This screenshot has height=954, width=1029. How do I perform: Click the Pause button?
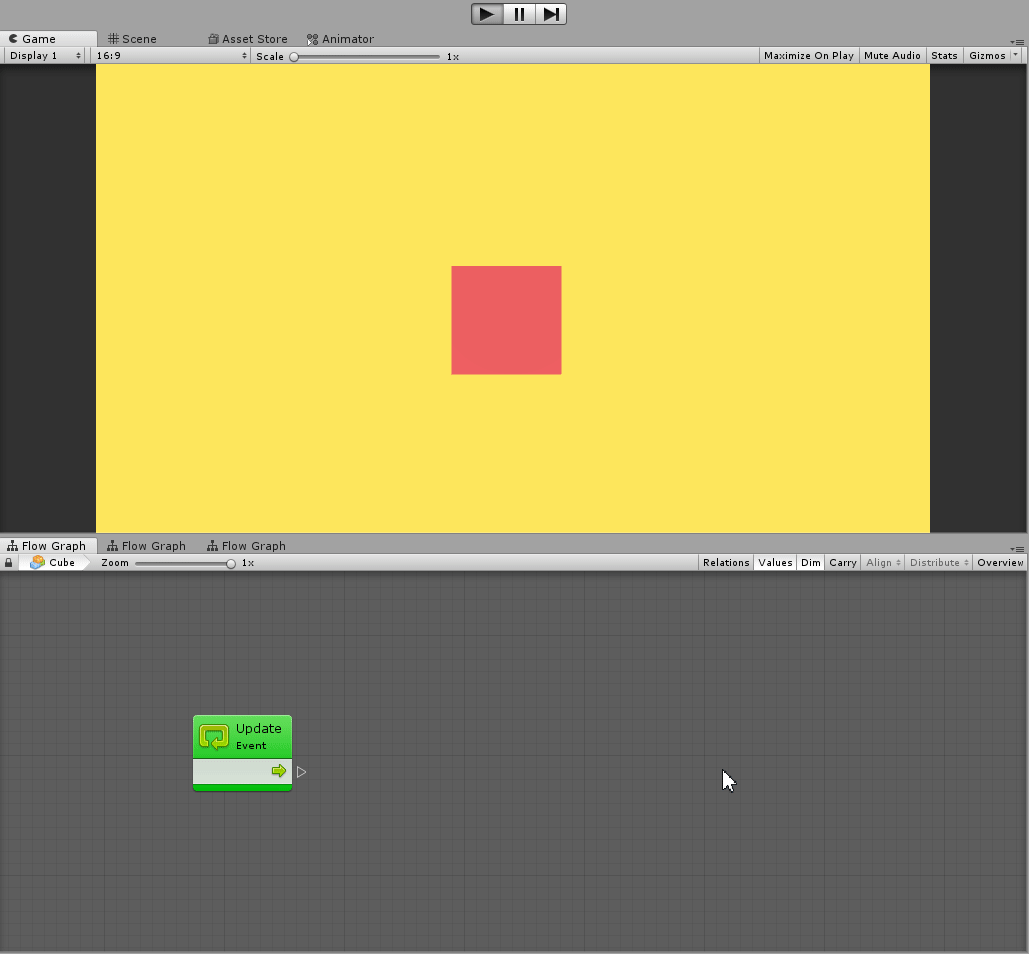(519, 14)
